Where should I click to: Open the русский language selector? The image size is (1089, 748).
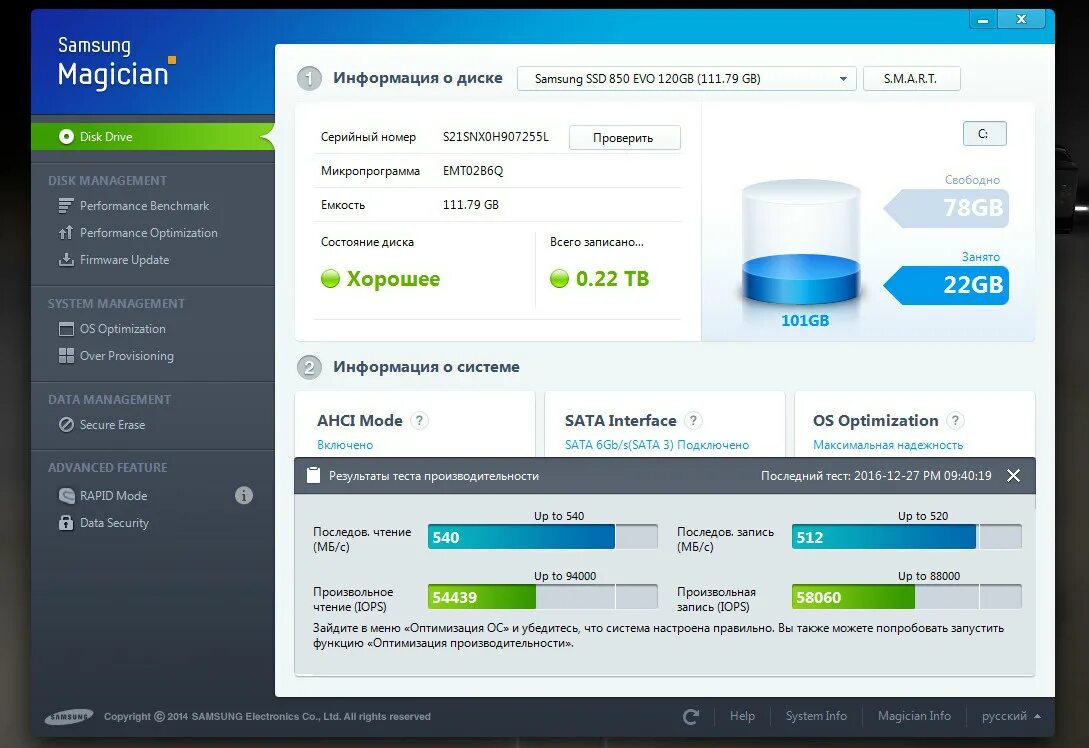tap(1011, 716)
